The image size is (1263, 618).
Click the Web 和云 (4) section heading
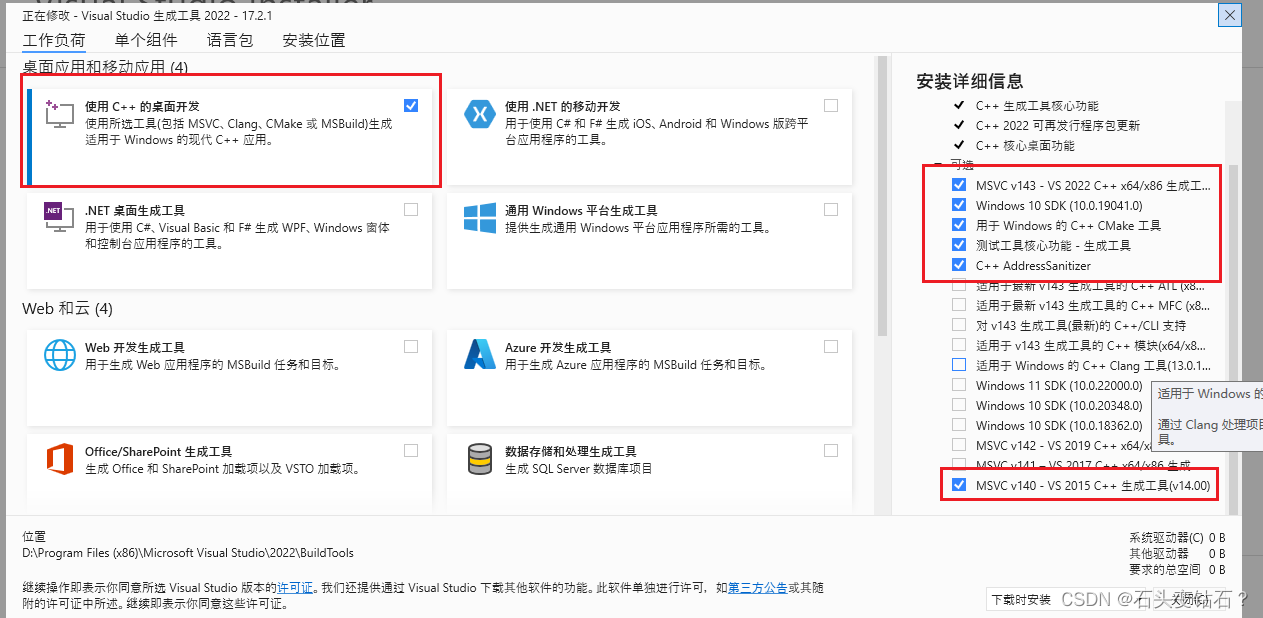(67, 309)
